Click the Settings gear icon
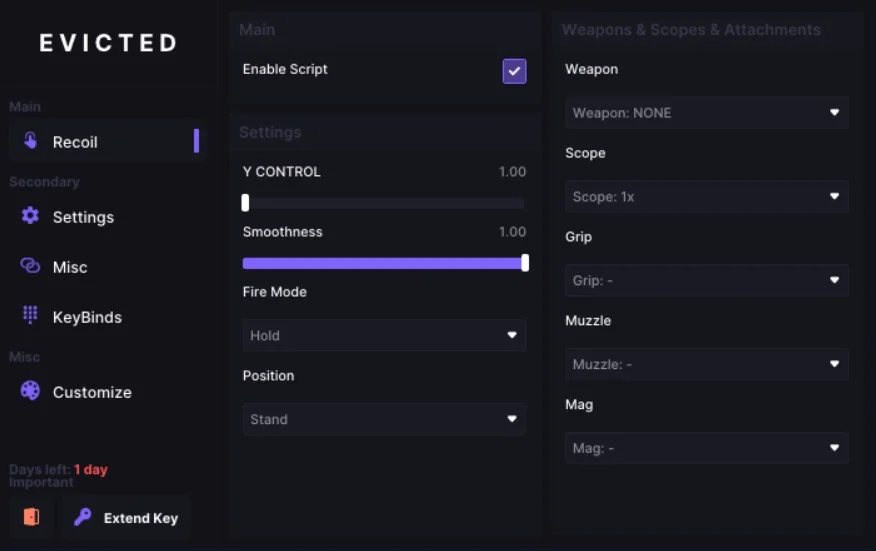 [30, 216]
